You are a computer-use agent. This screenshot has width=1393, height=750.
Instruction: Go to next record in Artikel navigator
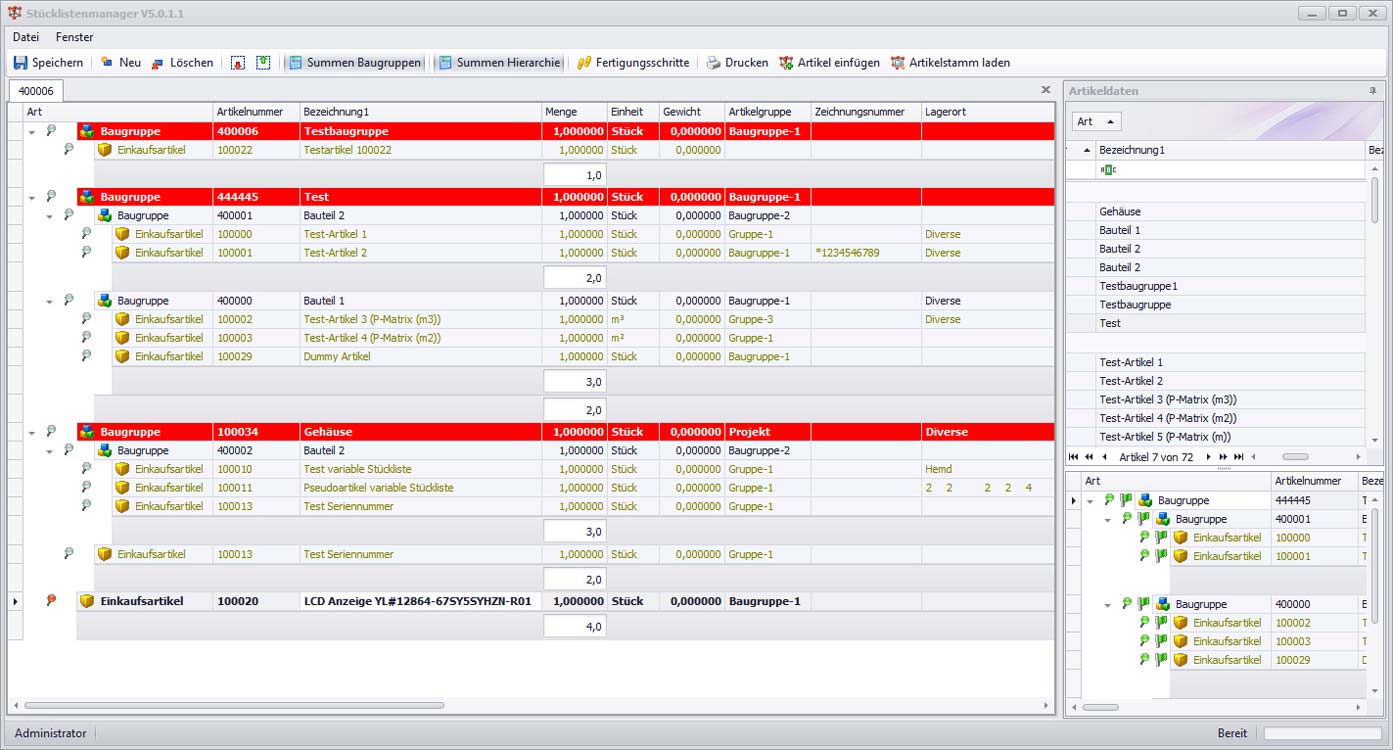tap(1208, 457)
